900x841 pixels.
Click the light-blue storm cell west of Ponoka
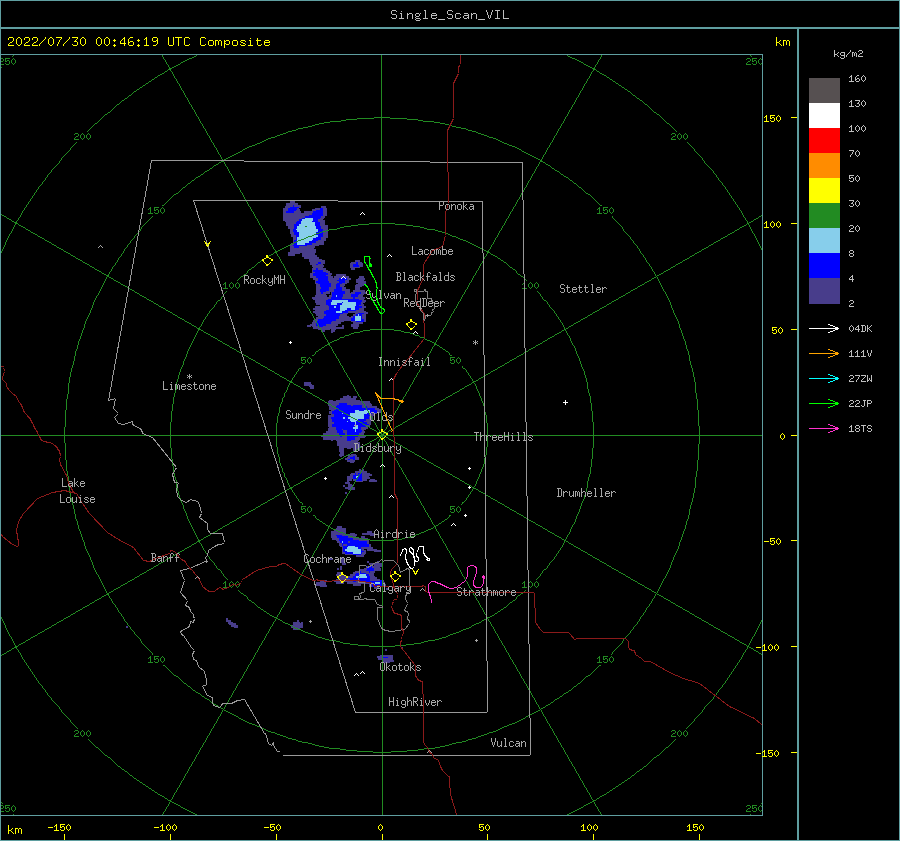[x=305, y=229]
